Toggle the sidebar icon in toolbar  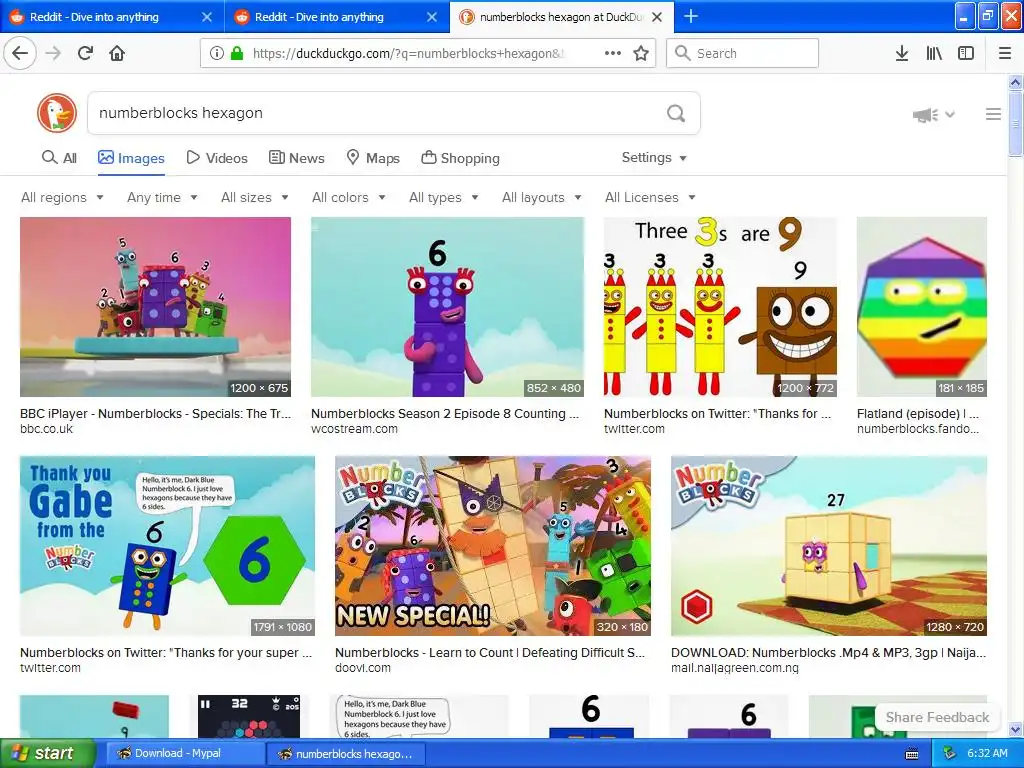coord(966,53)
